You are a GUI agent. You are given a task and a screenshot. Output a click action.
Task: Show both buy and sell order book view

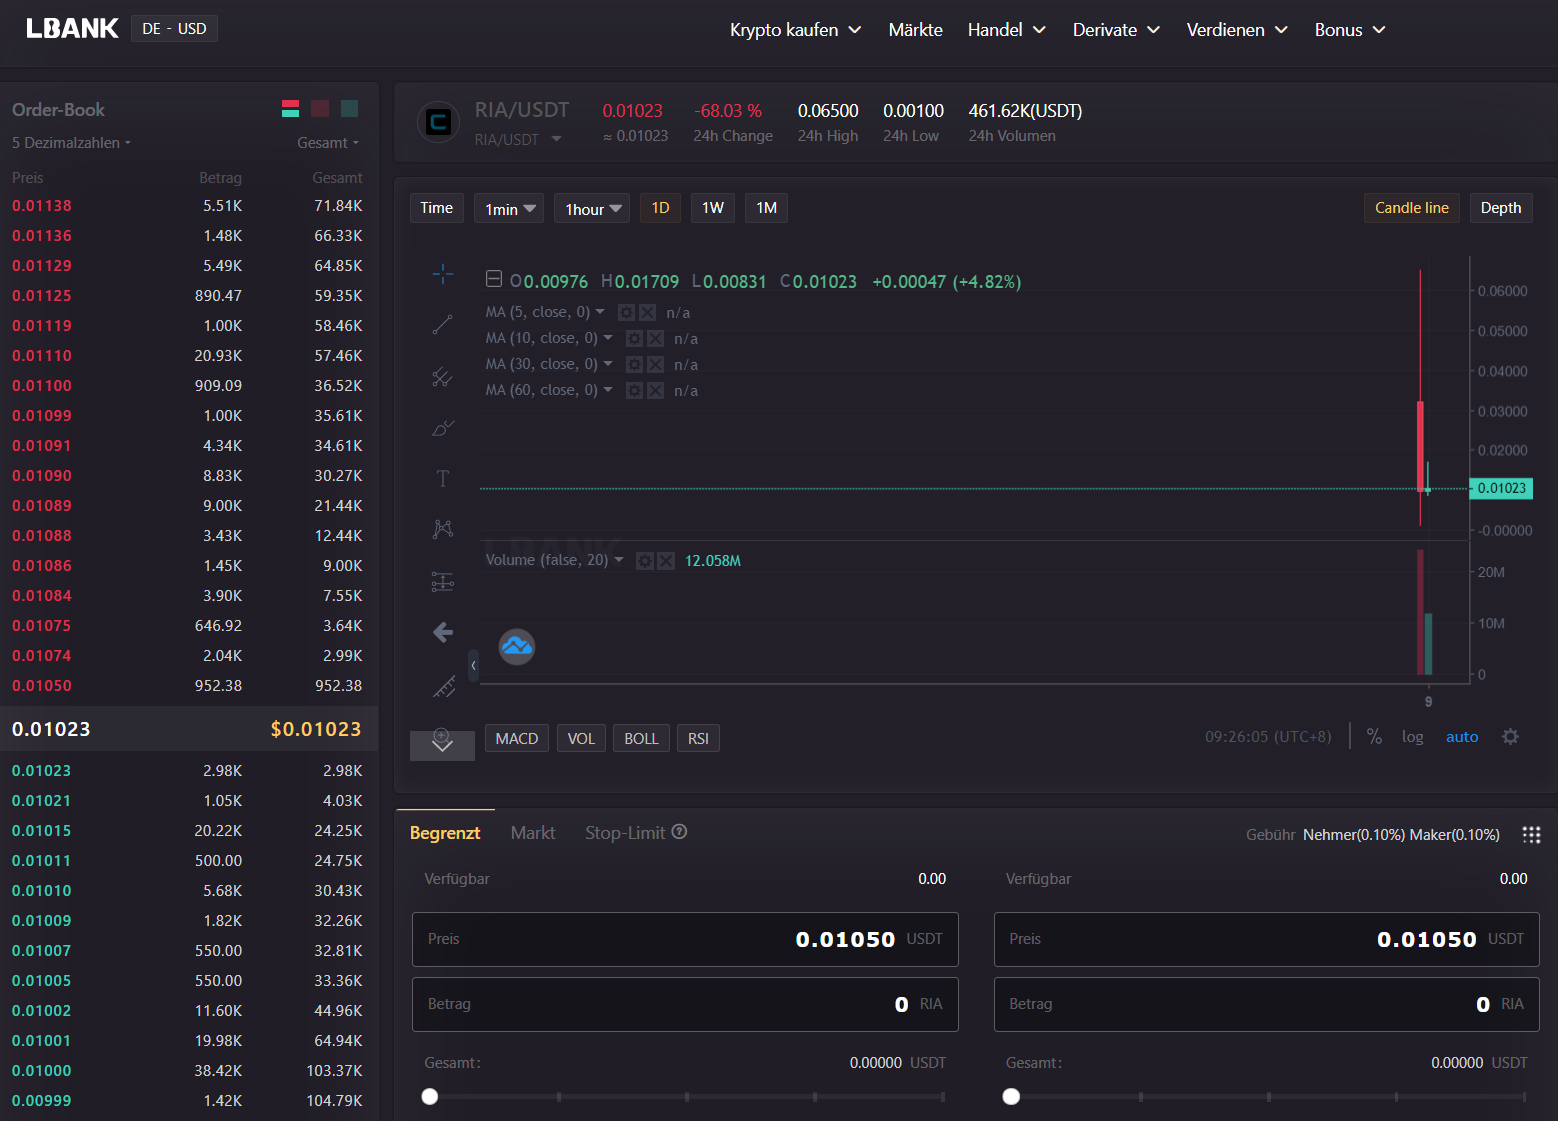click(x=291, y=109)
